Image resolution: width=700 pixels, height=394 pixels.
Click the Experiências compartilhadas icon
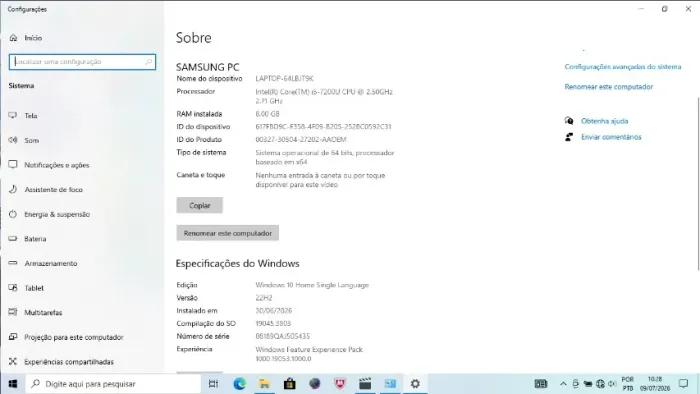click(x=13, y=361)
